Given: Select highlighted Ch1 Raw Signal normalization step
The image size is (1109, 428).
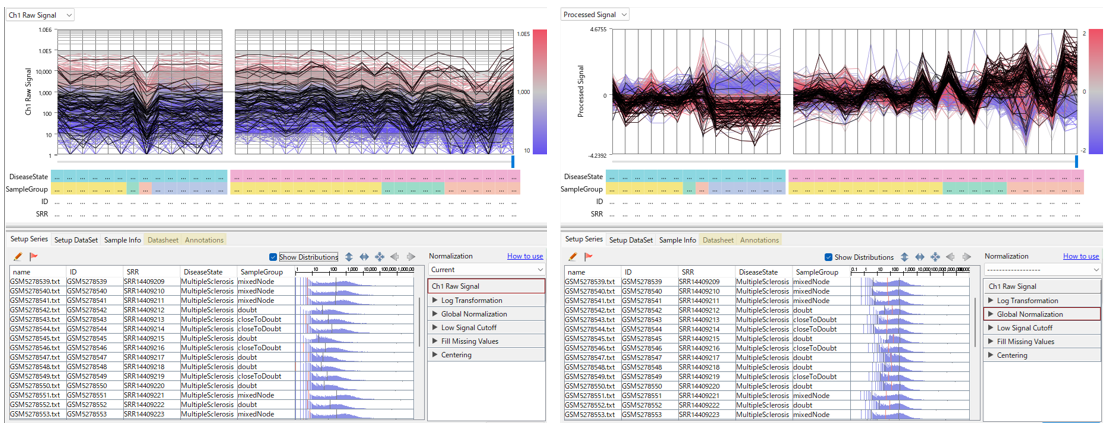Looking at the screenshot, I should click(x=487, y=286).
